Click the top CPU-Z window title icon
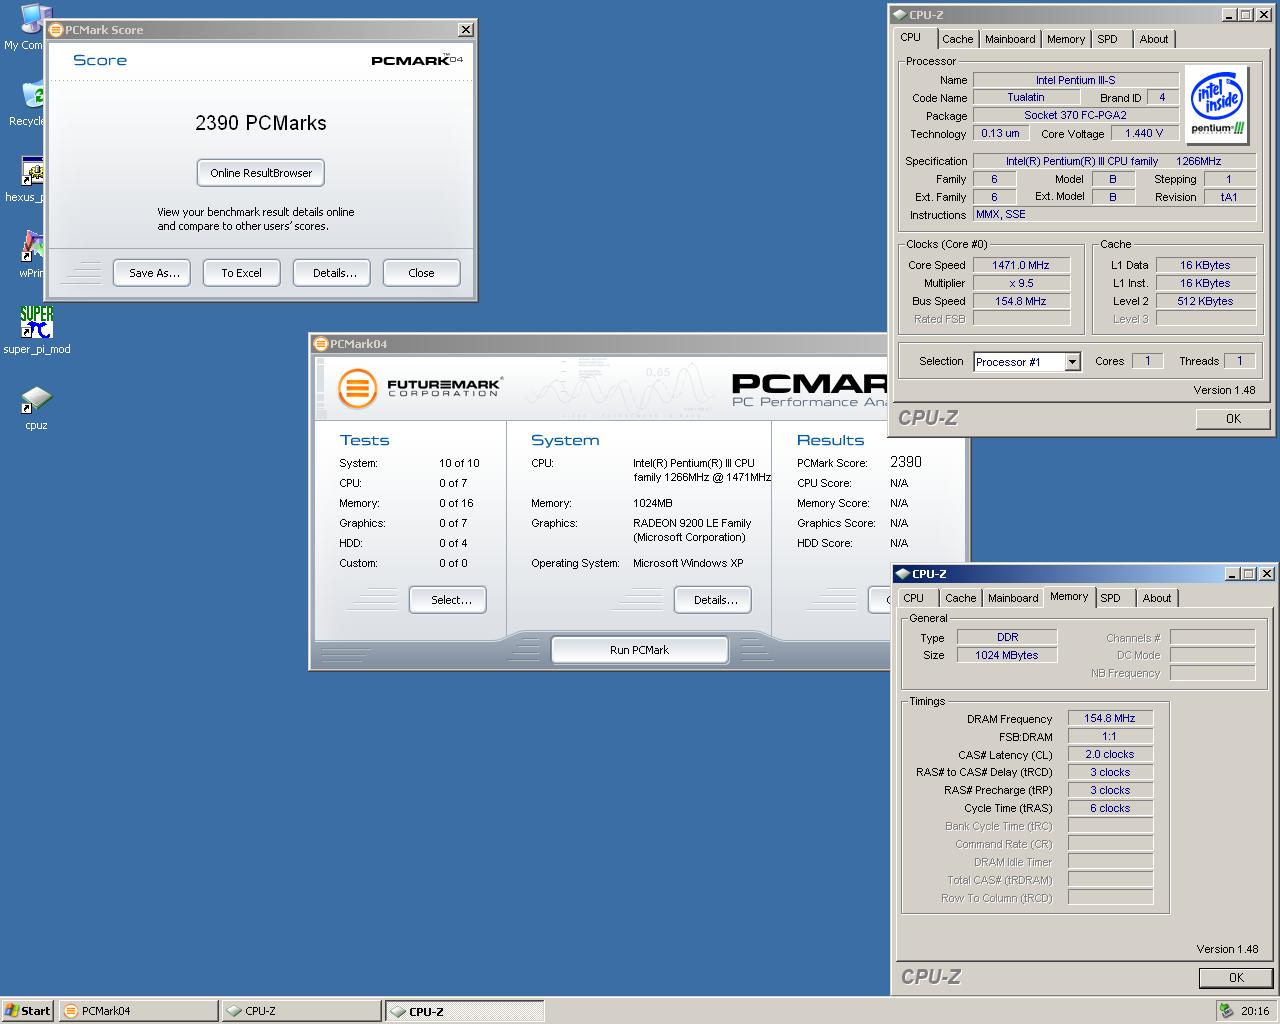Screen dimensions: 1280x1024 point(899,15)
